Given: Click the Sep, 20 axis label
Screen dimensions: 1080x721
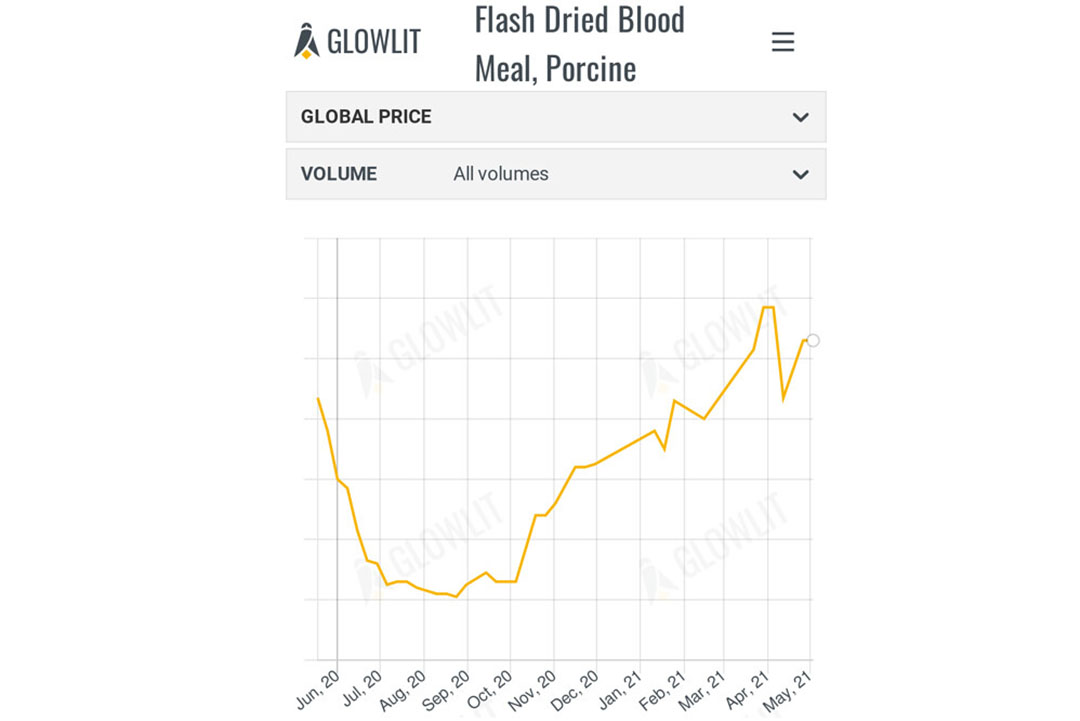Looking at the screenshot, I should tap(446, 691).
